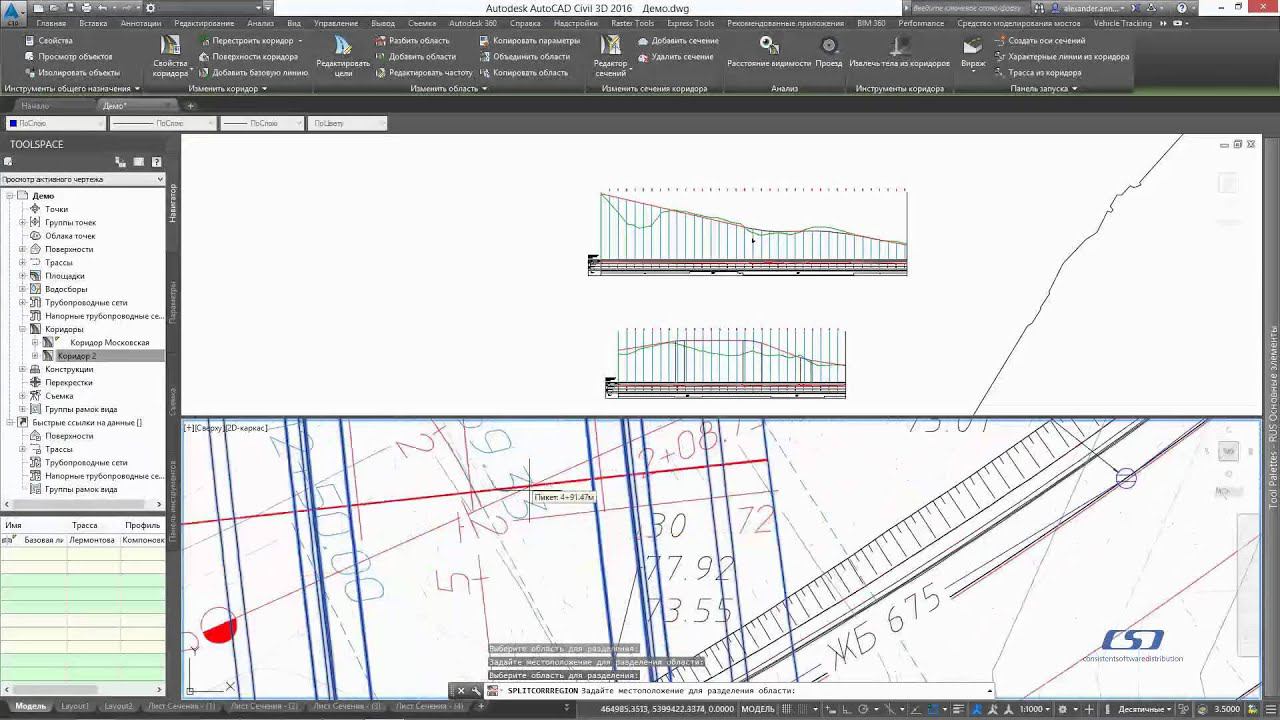Close the command line with X icon
This screenshot has width=1280, height=720.
(x=461, y=691)
